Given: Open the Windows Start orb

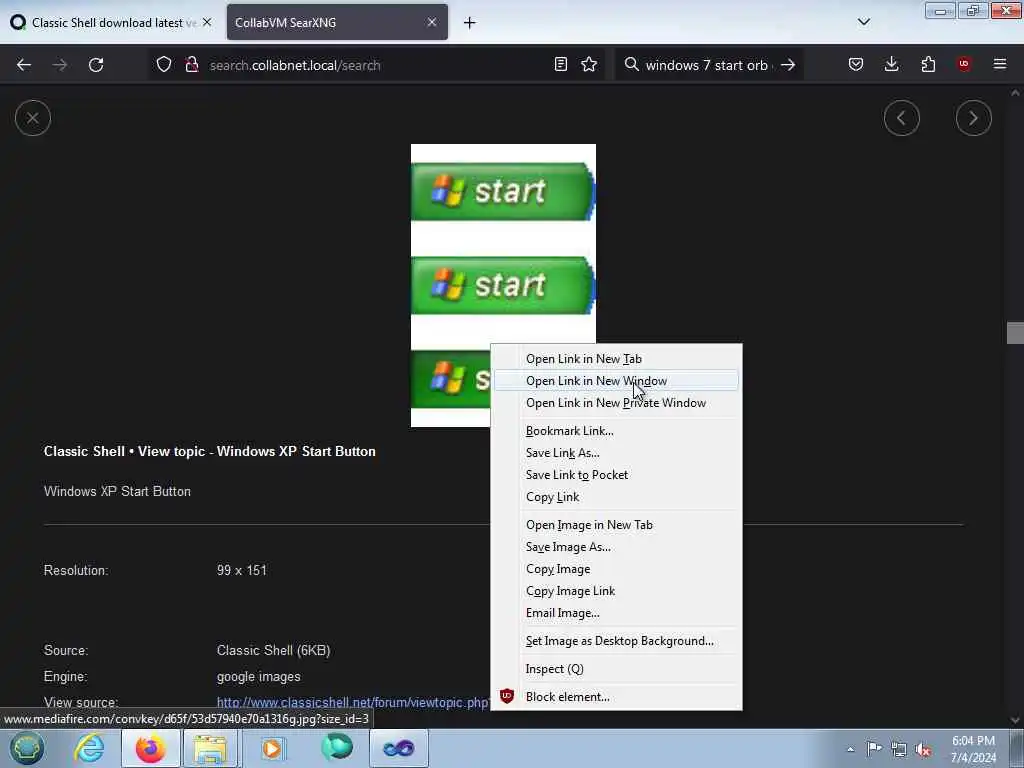Looking at the screenshot, I should [26, 748].
